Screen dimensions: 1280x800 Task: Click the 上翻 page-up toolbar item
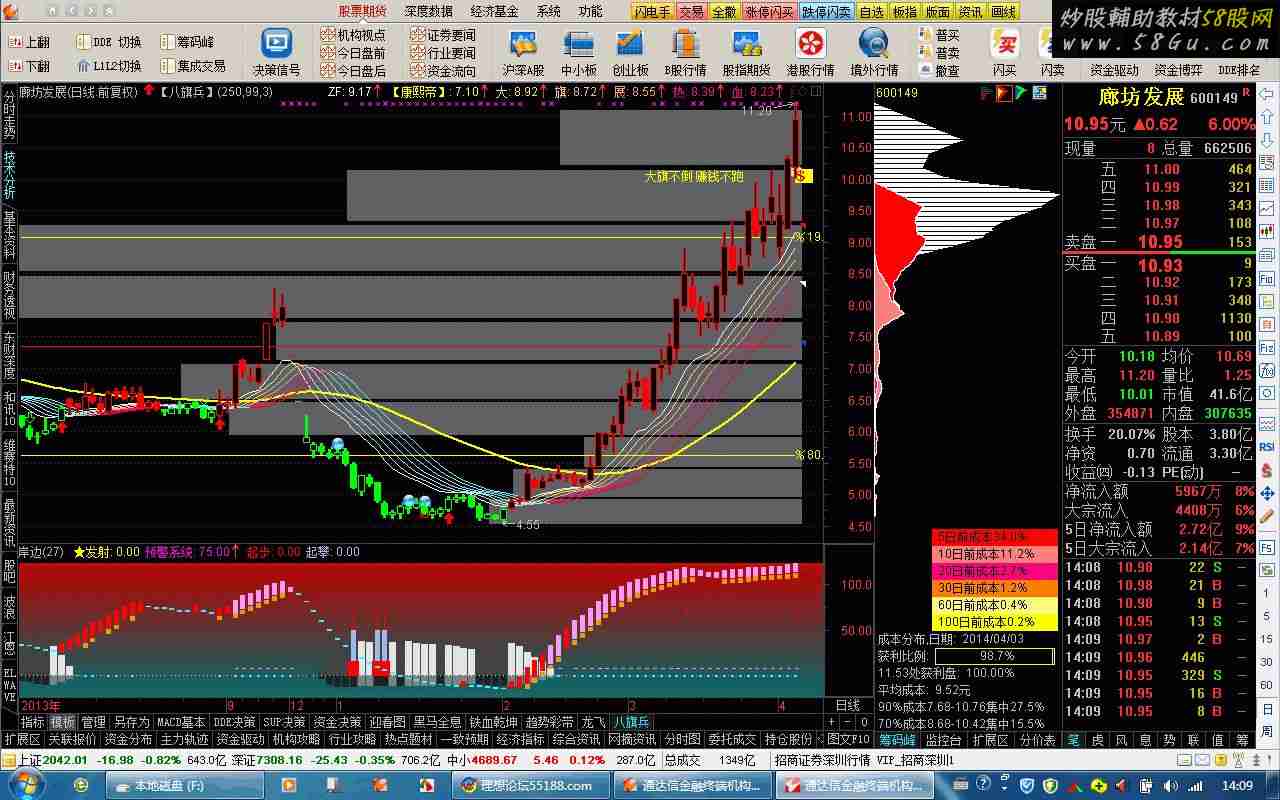pyautogui.click(x=29, y=42)
